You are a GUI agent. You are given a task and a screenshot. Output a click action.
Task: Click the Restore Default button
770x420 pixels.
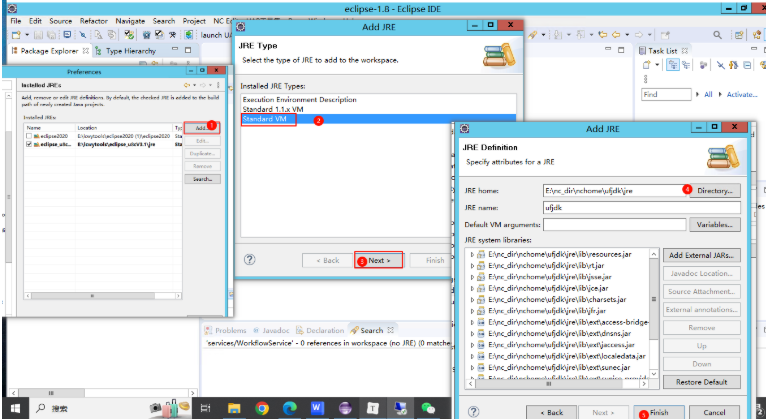pos(701,382)
